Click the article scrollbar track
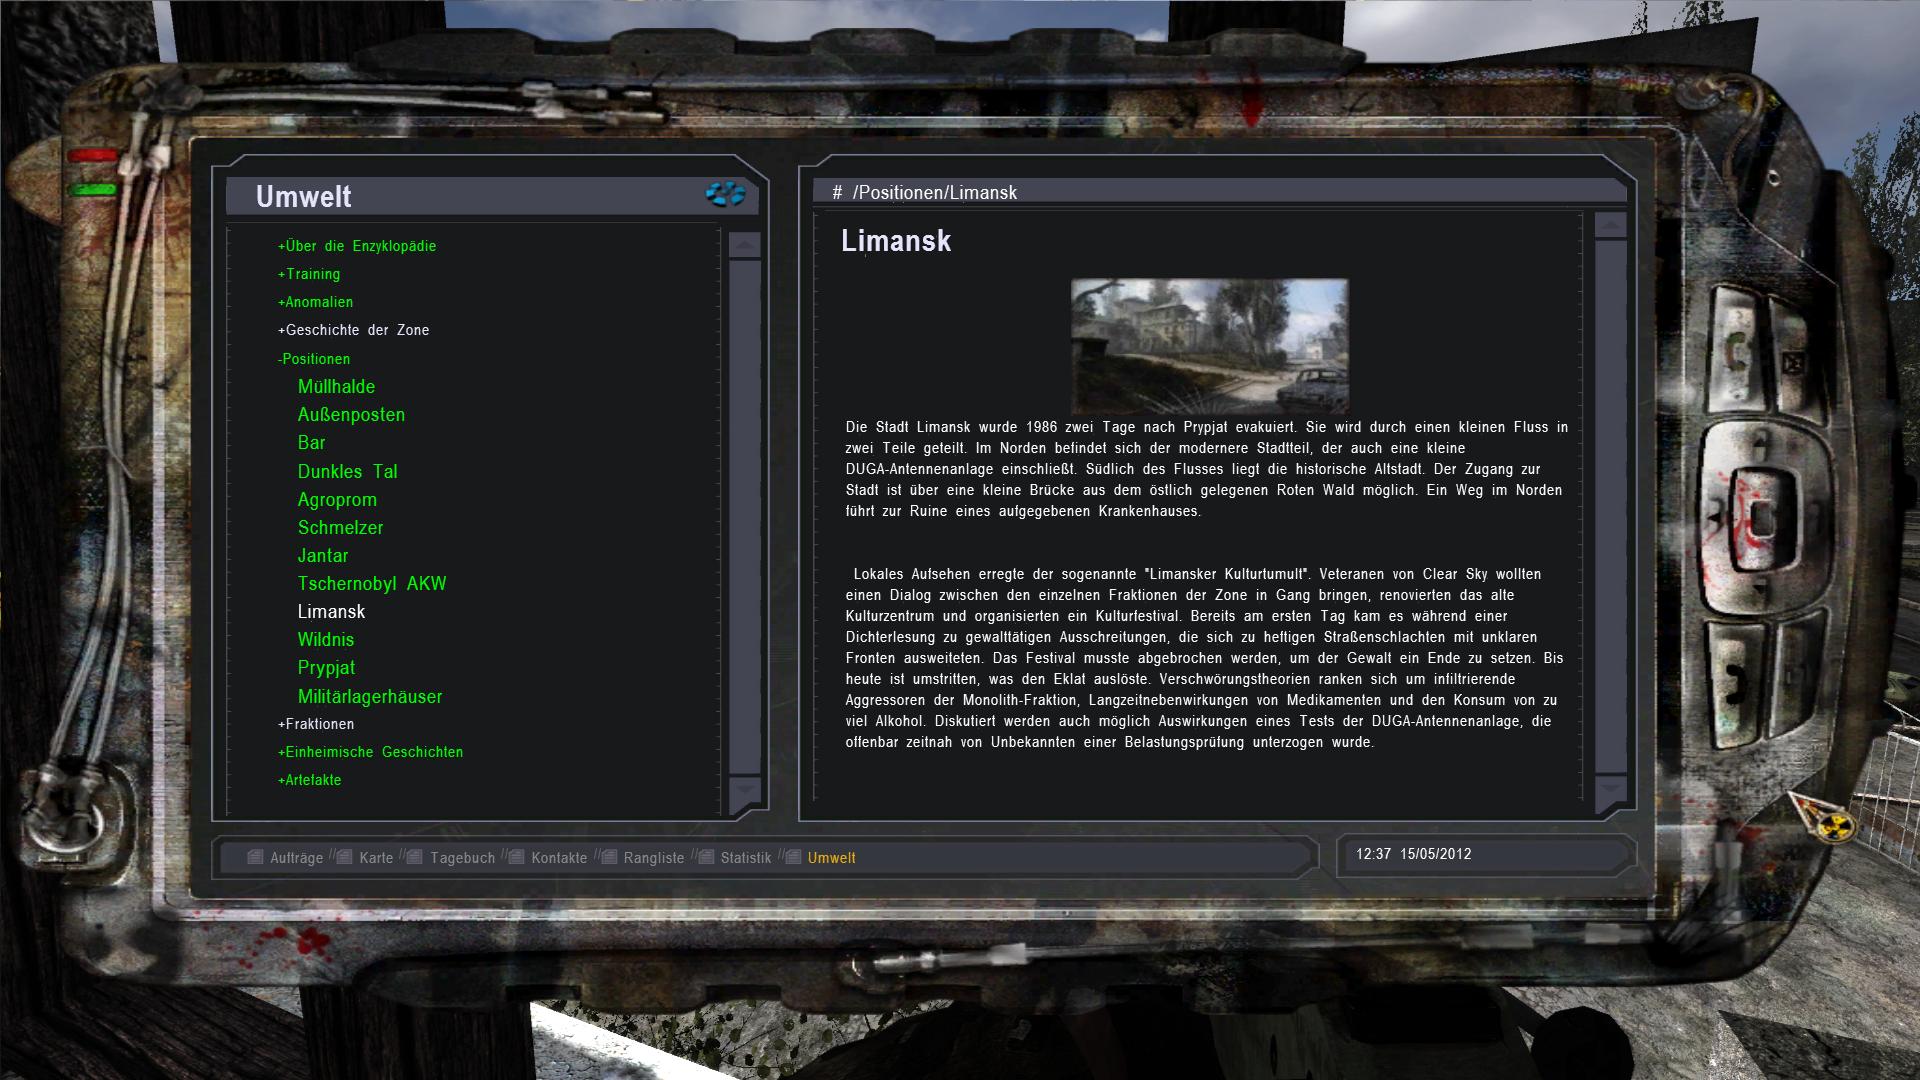This screenshot has width=1920, height=1080. 1611,506
